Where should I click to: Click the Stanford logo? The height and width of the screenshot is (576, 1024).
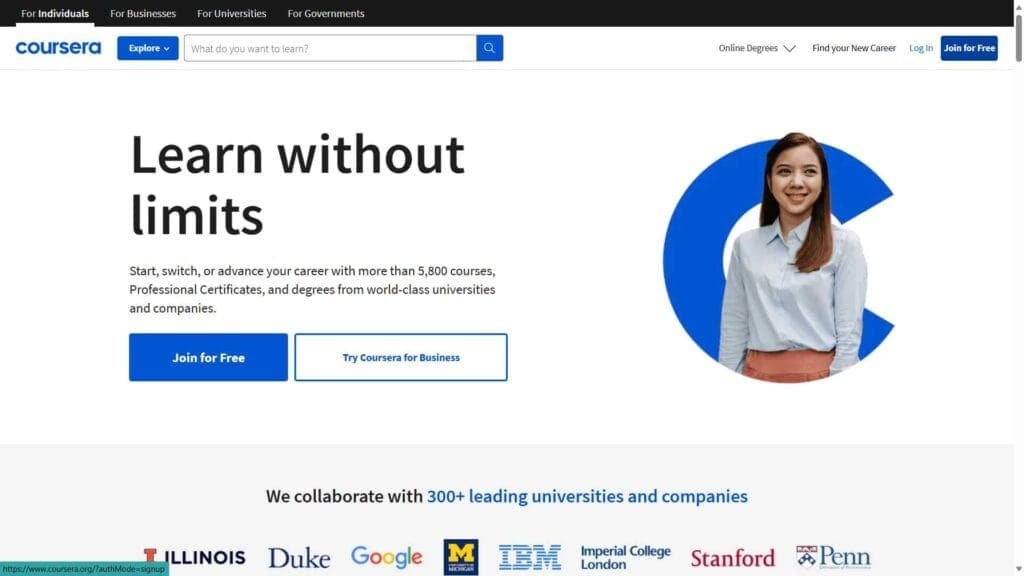733,557
